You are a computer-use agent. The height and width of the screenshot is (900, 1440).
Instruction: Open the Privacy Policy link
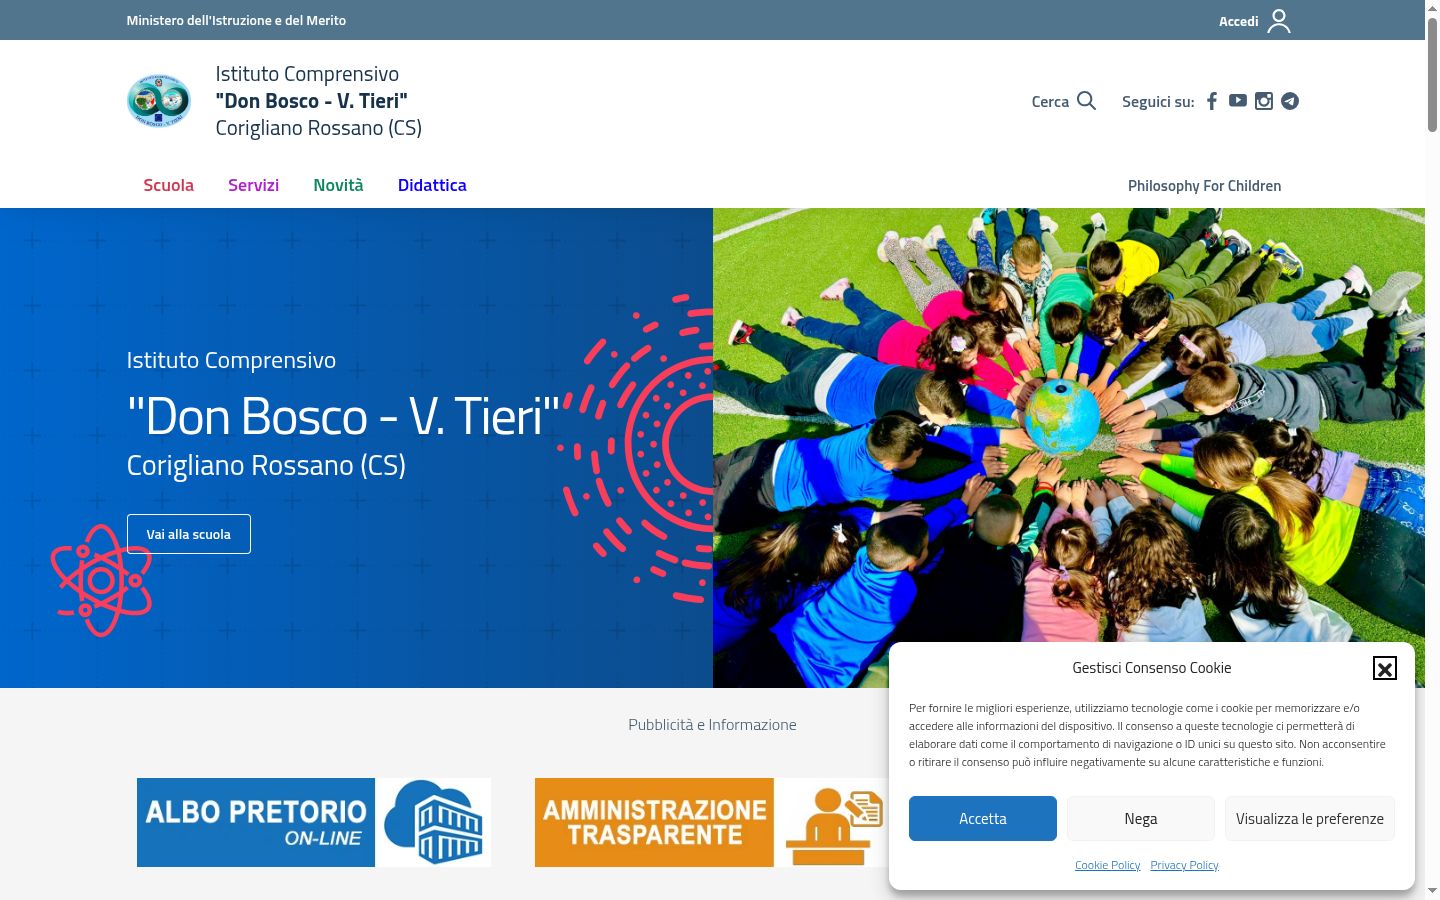coord(1184,865)
